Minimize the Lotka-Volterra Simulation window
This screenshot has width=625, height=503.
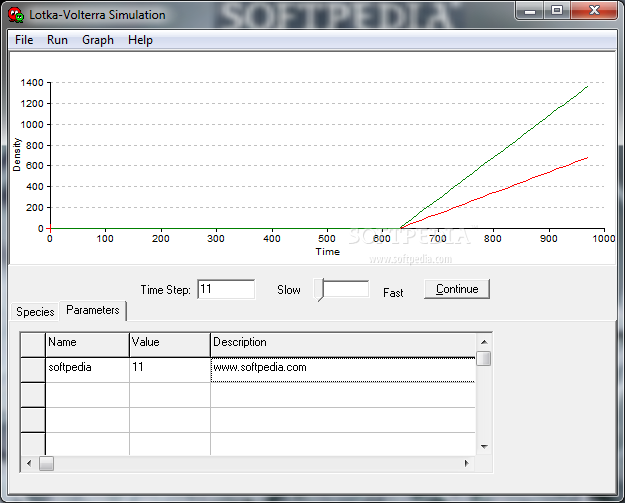(530, 10)
